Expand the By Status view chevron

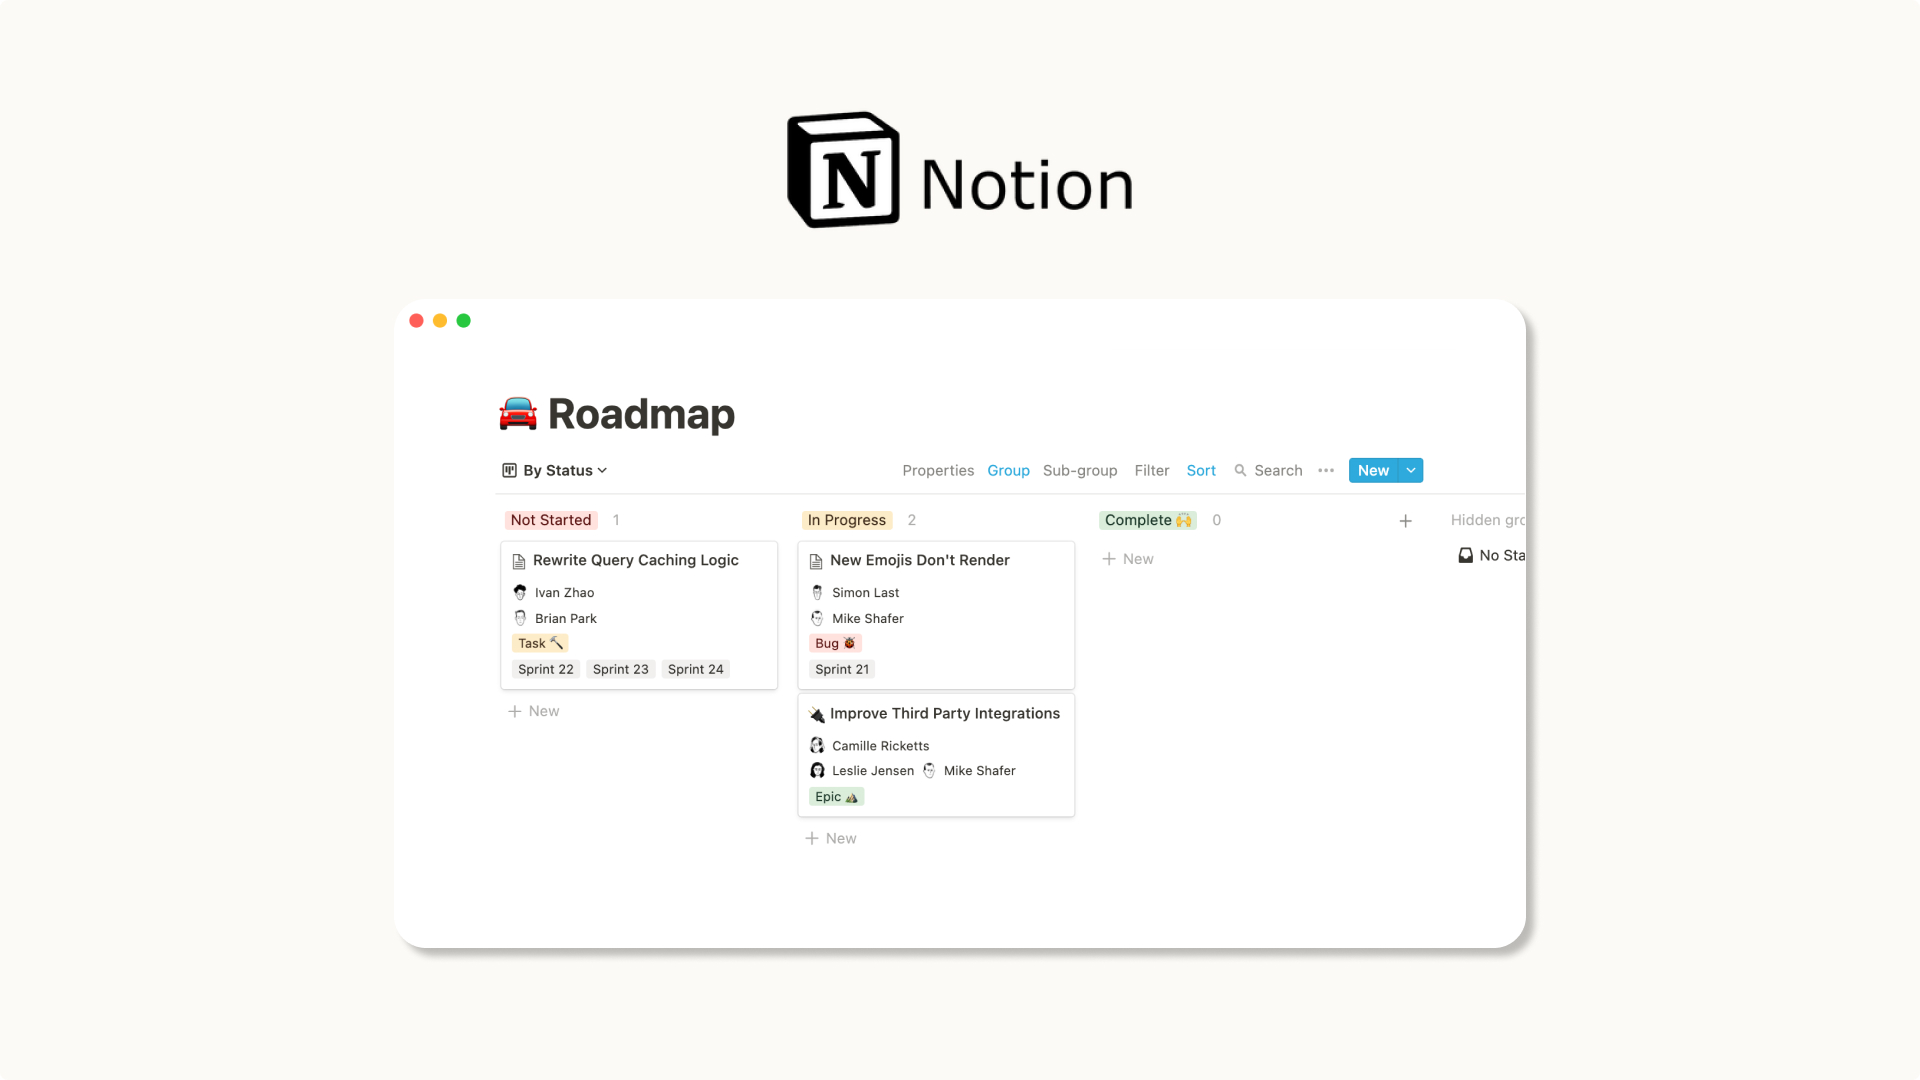point(602,470)
